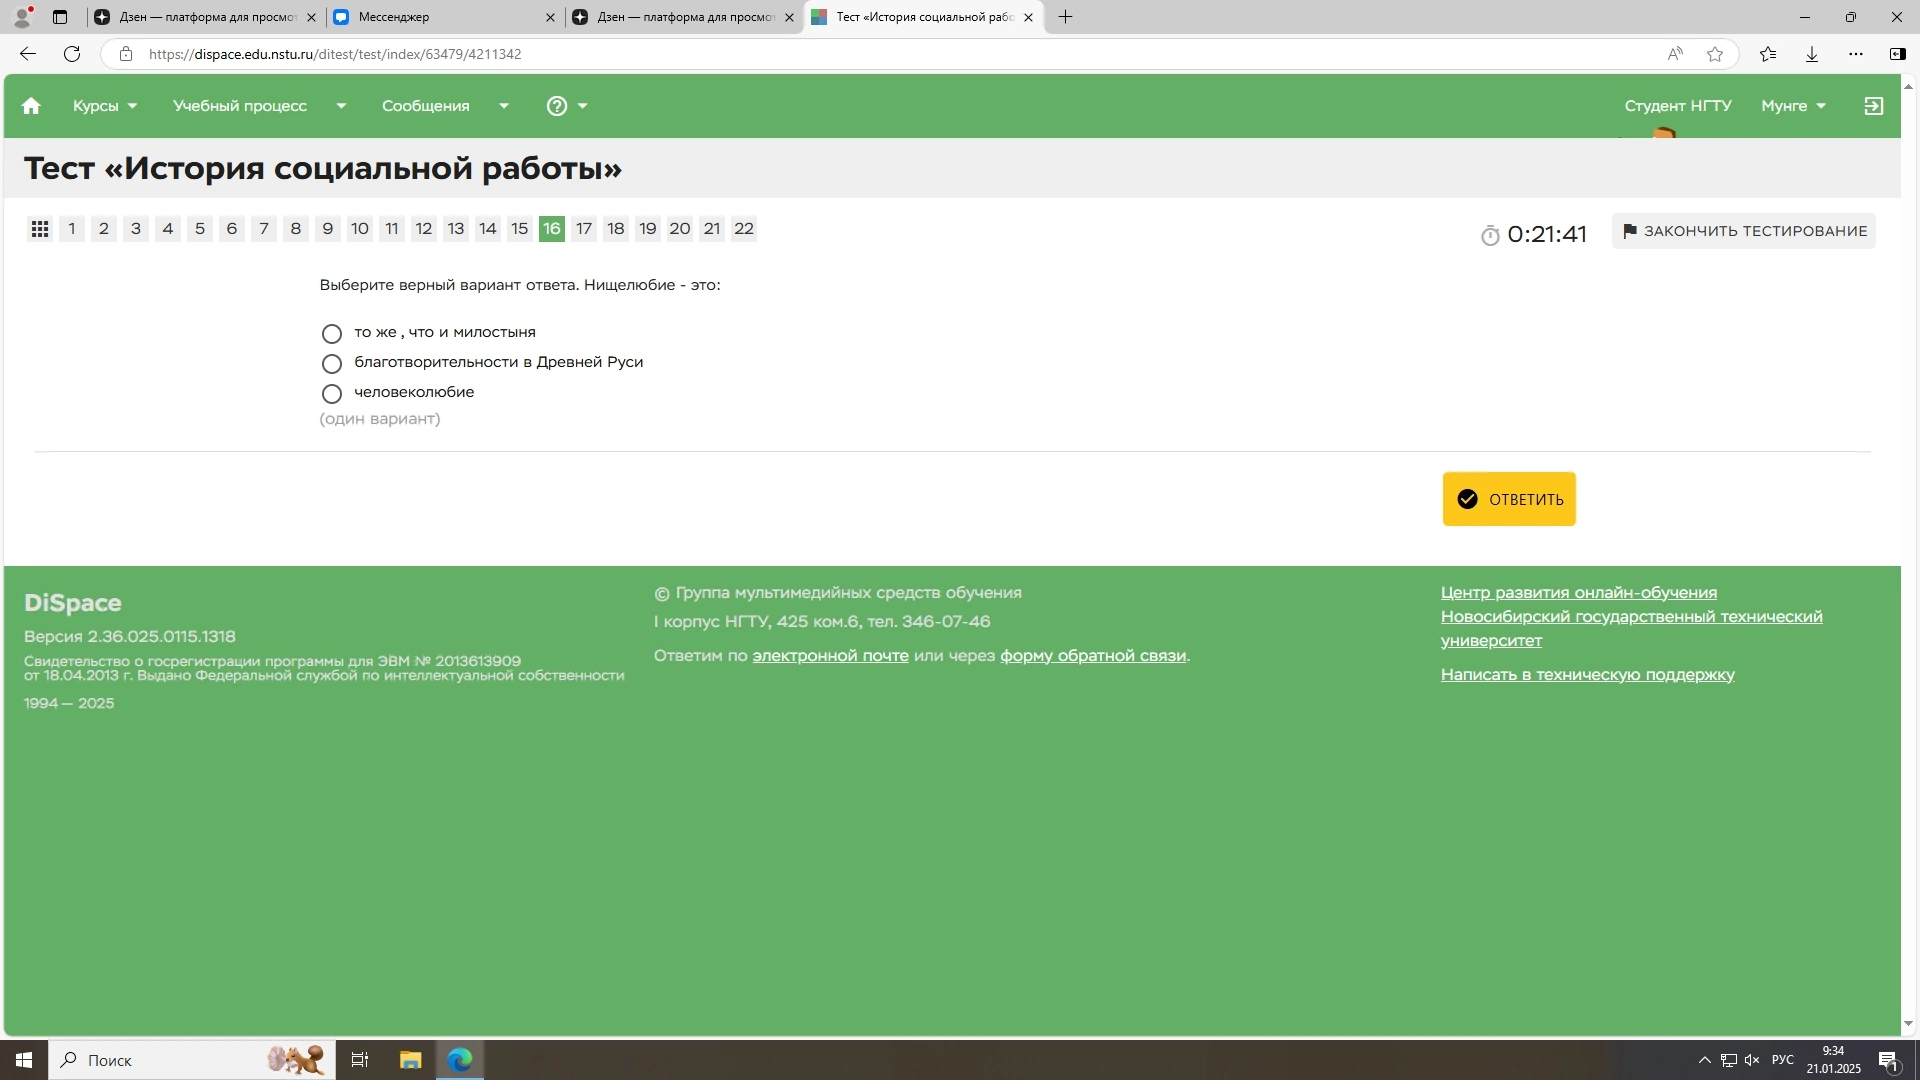The width and height of the screenshot is (1920, 1080).
Task: Open the question grid overview icon
Action: click(40, 229)
